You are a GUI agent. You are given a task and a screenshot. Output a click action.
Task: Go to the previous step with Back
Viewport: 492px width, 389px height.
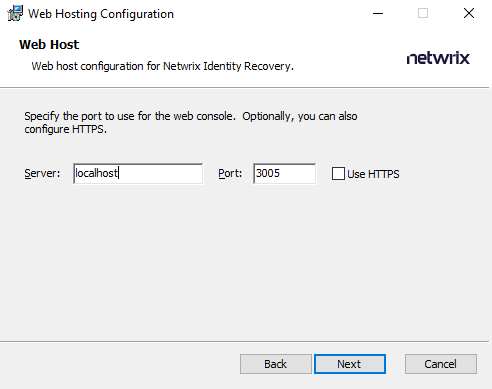(x=276, y=364)
